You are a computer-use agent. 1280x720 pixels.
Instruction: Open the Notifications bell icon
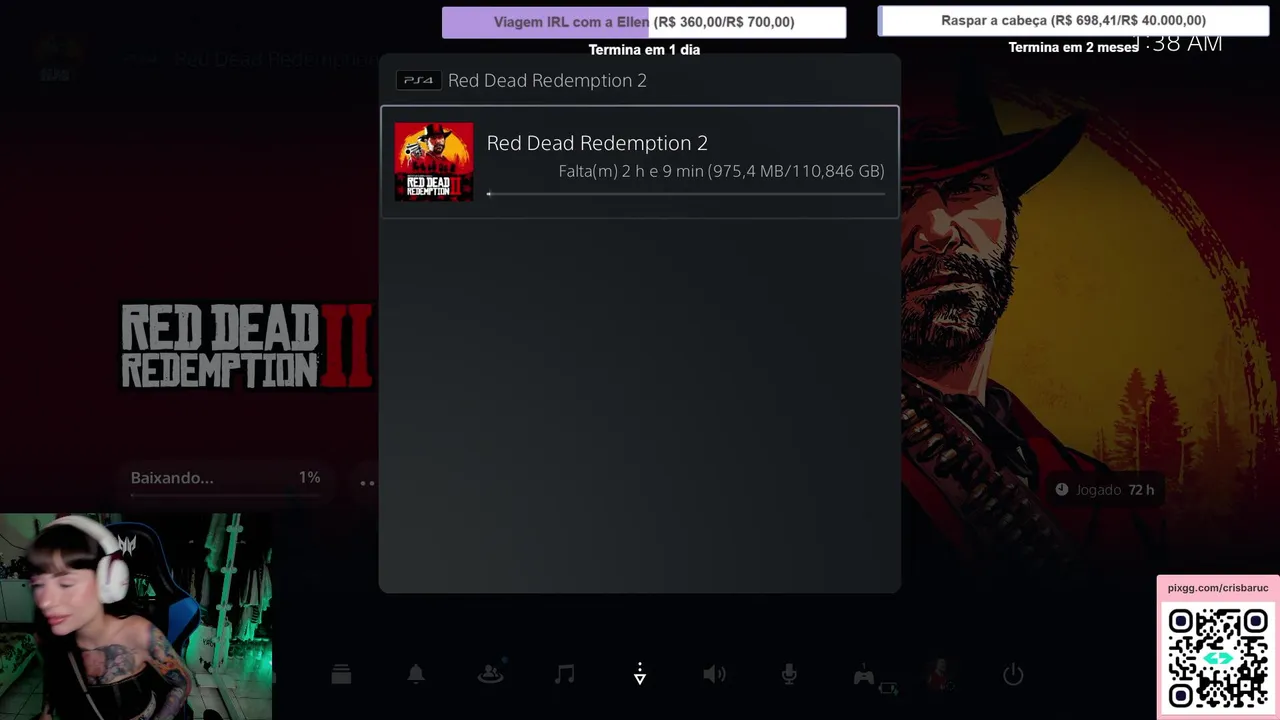(x=416, y=675)
